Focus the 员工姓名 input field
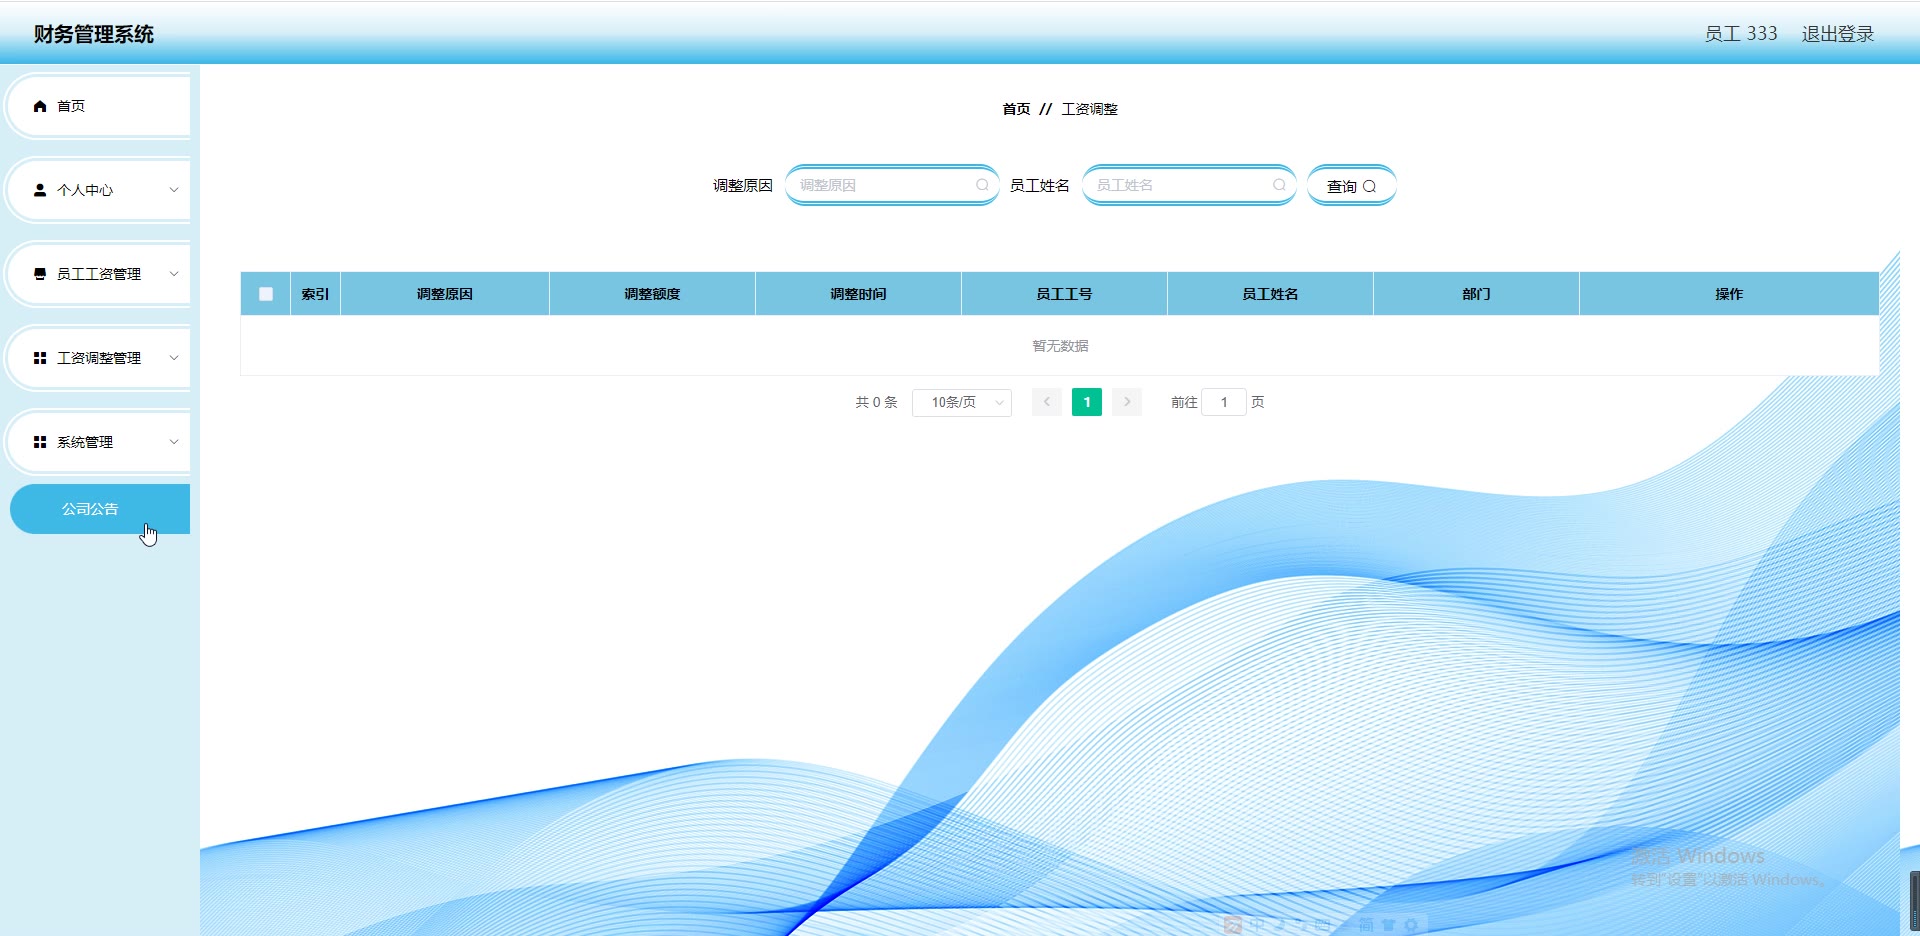Viewport: 1920px width, 936px height. [1189, 185]
